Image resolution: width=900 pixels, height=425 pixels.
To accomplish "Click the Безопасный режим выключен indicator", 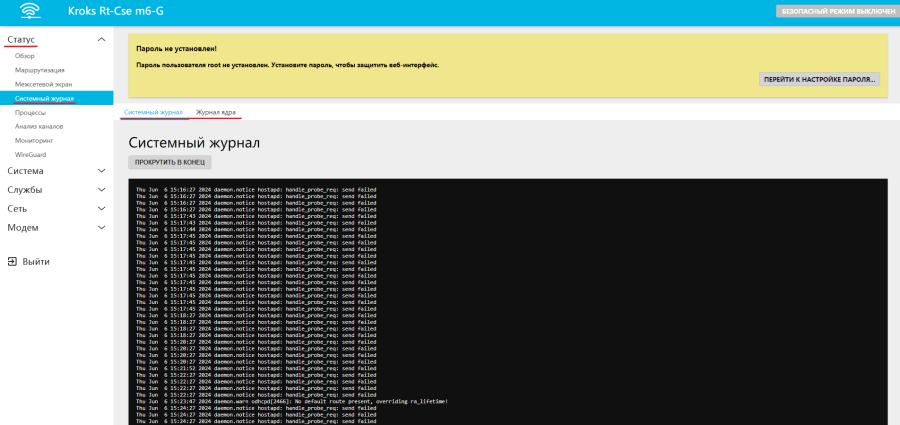I will (835, 11).
